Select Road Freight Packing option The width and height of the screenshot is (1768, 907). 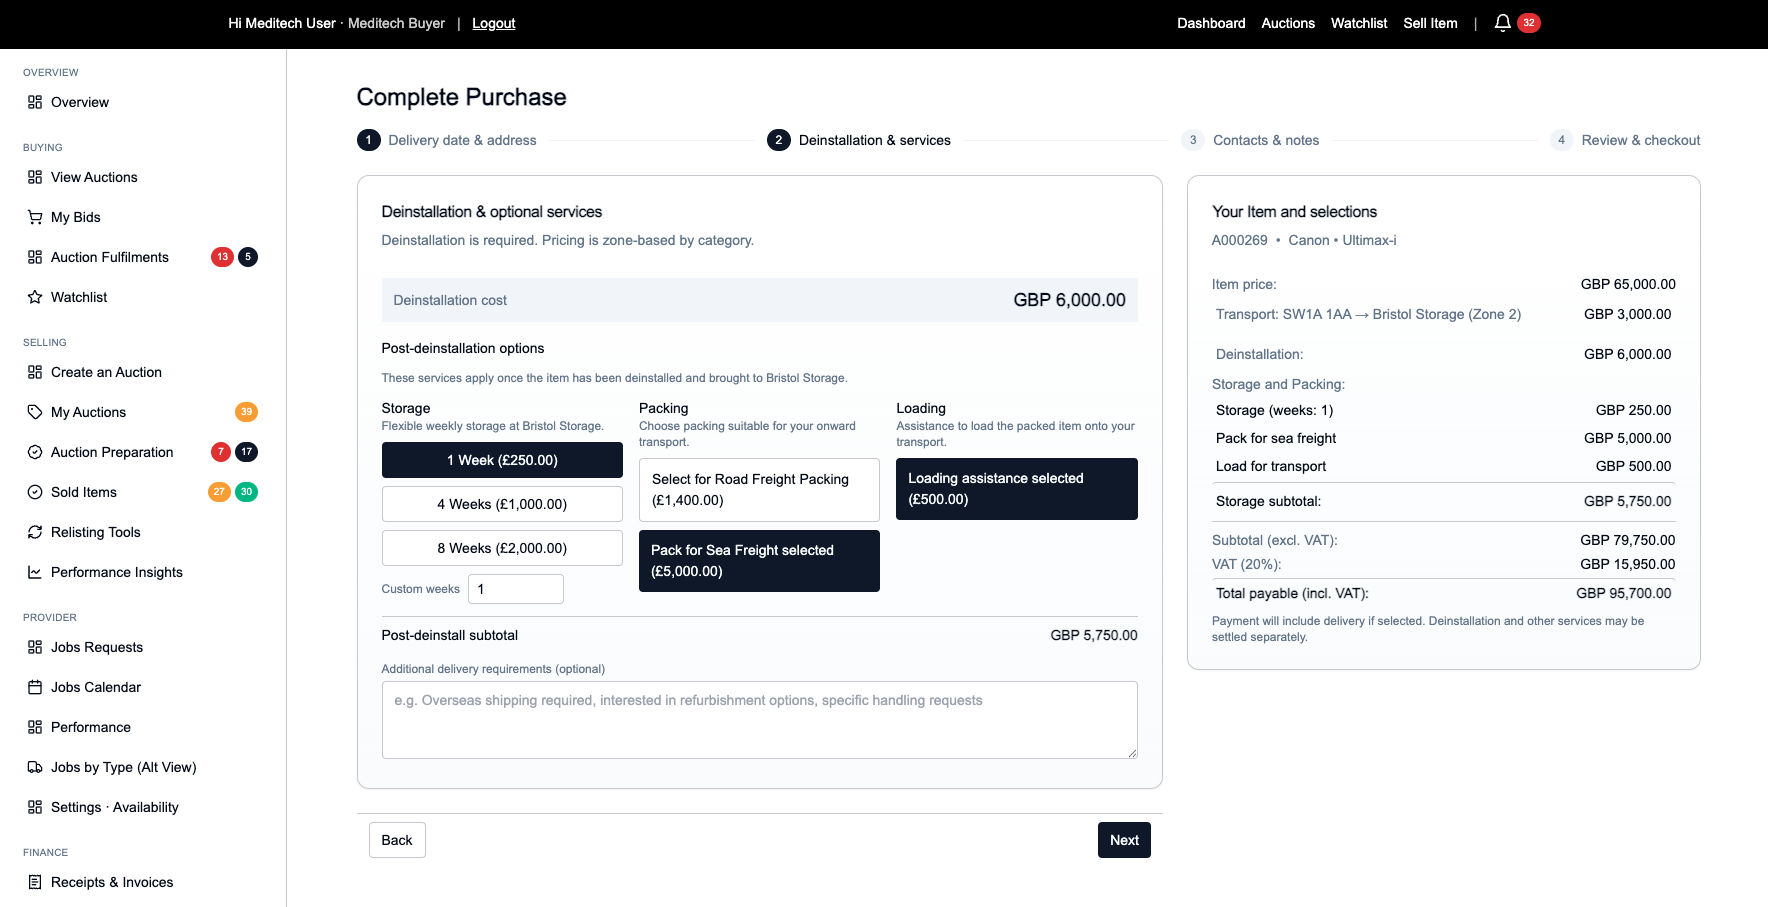[x=759, y=490]
